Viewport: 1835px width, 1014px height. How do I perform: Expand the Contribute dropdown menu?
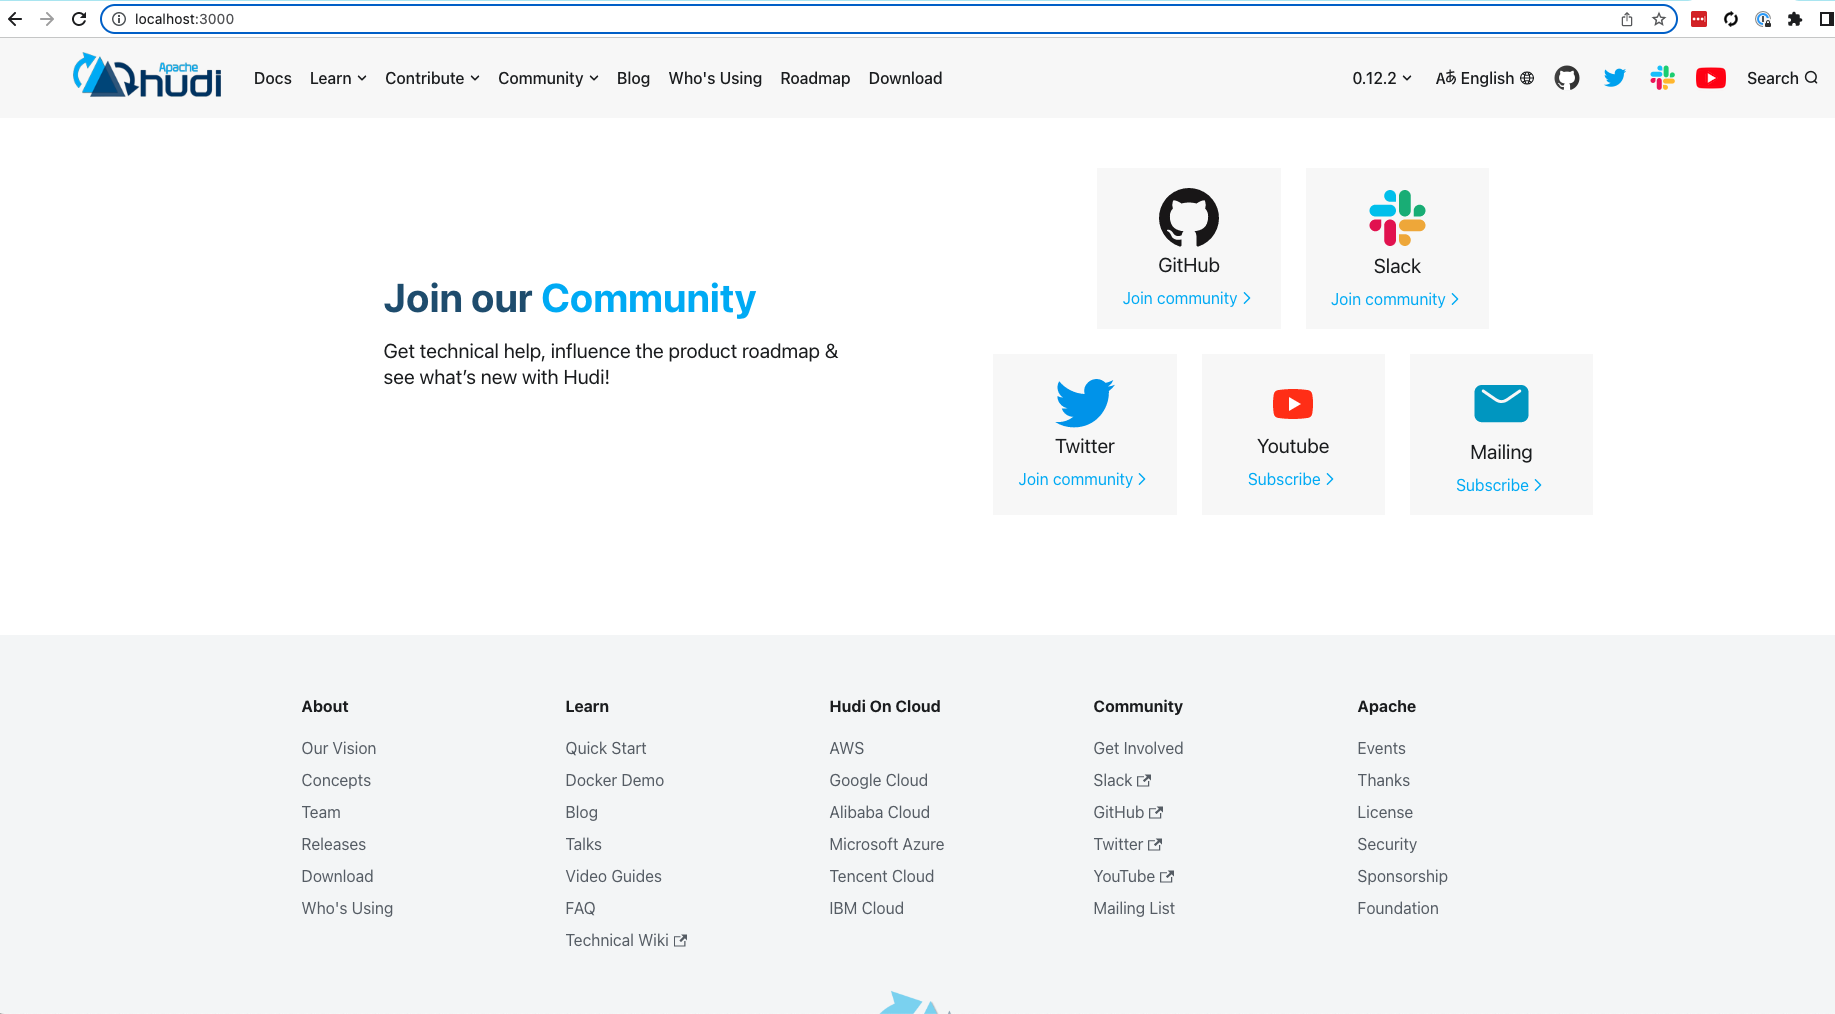click(432, 78)
